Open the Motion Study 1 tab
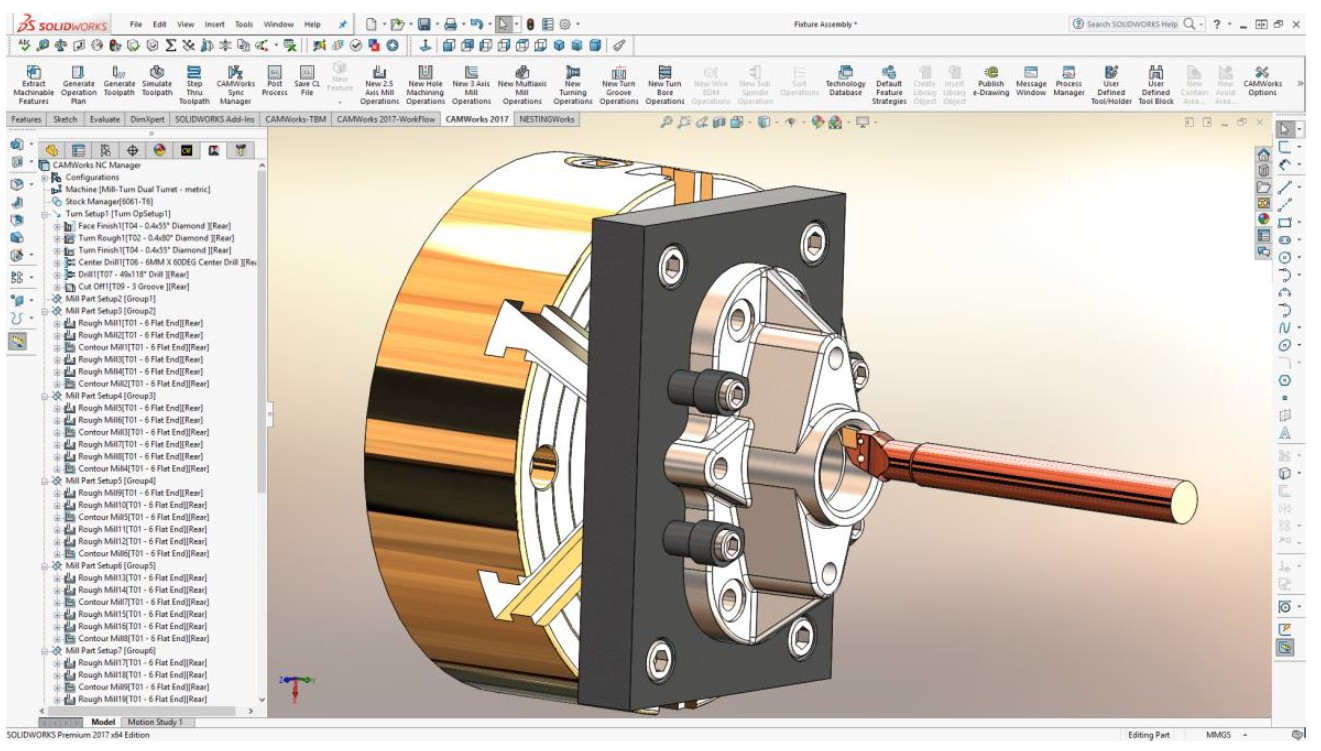Screen dimensions: 1321x751 click(154, 722)
